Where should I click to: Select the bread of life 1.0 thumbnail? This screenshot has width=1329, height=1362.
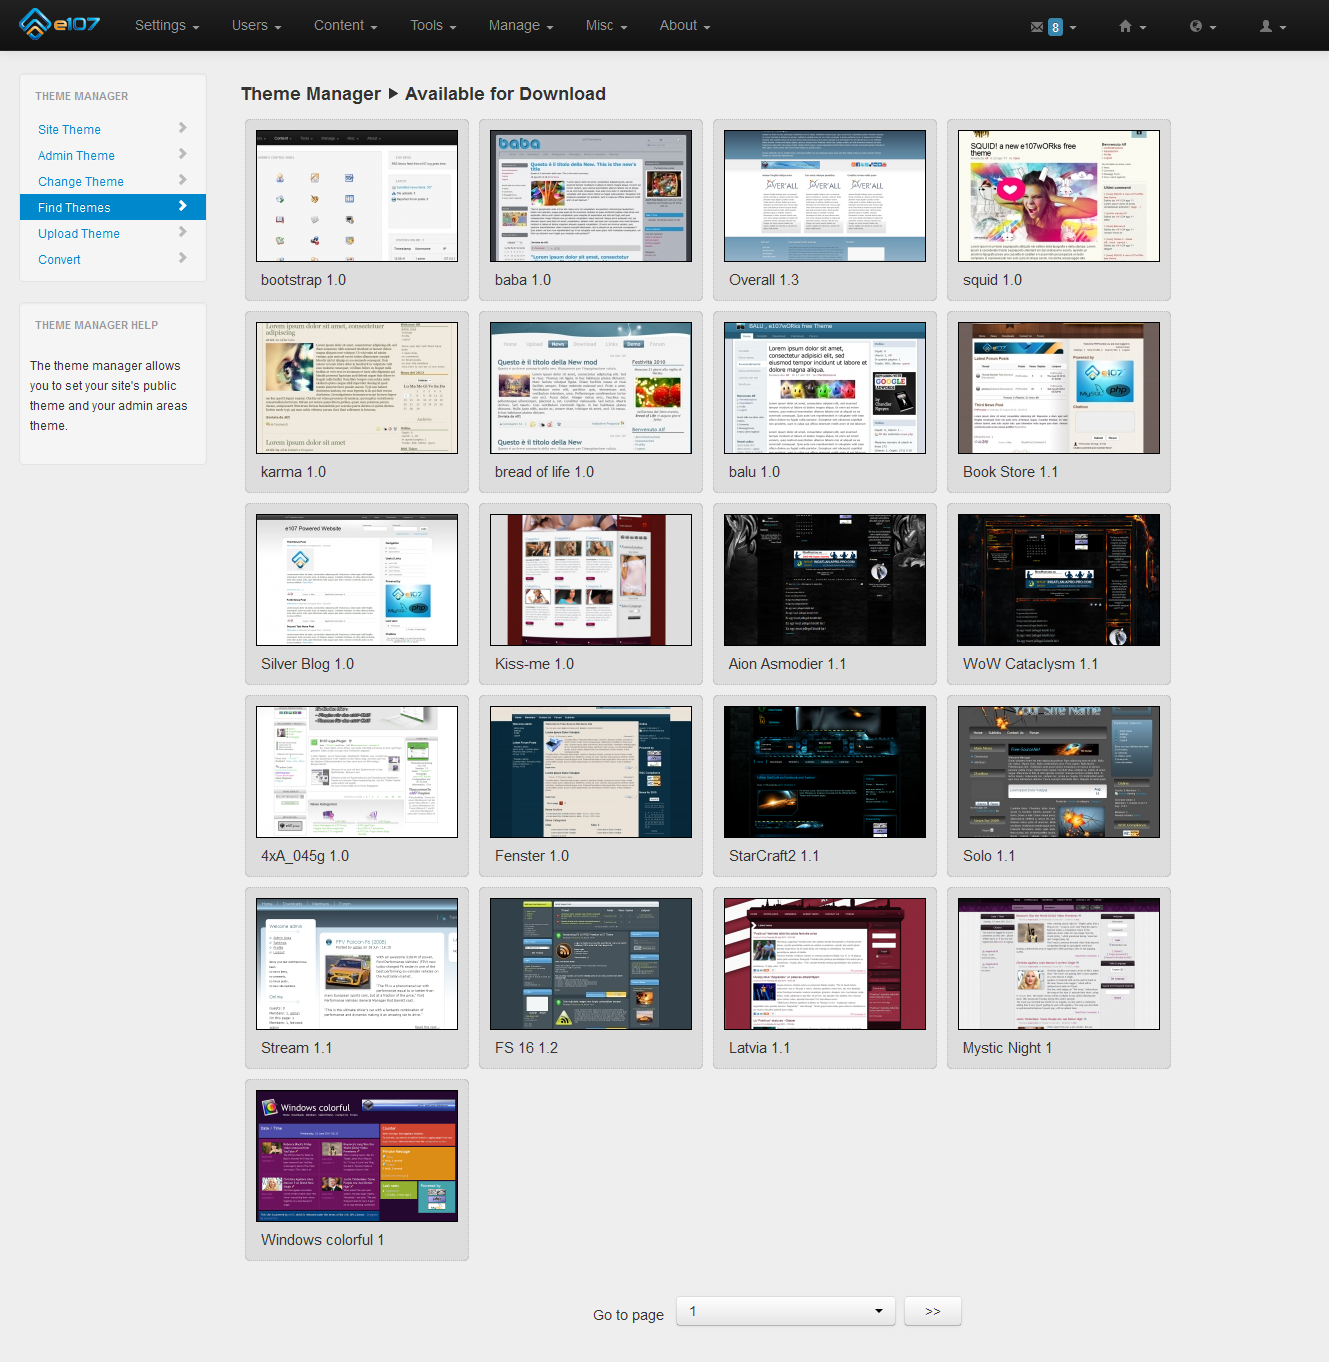591,388
